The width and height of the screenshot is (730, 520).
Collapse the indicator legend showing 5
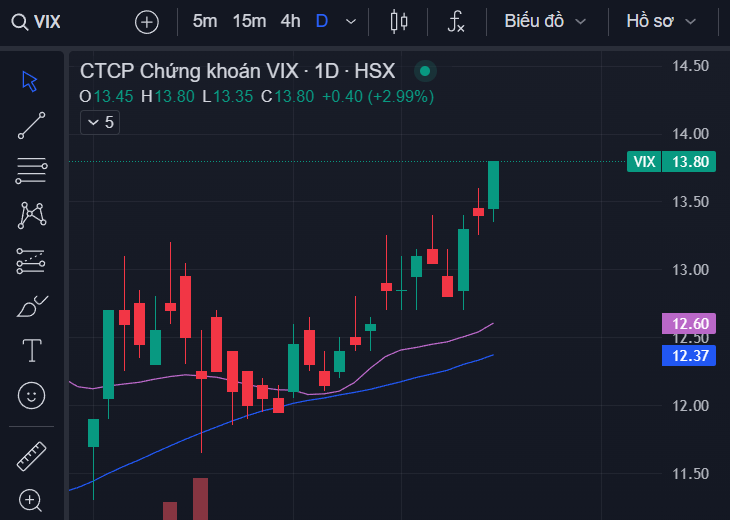click(x=100, y=122)
